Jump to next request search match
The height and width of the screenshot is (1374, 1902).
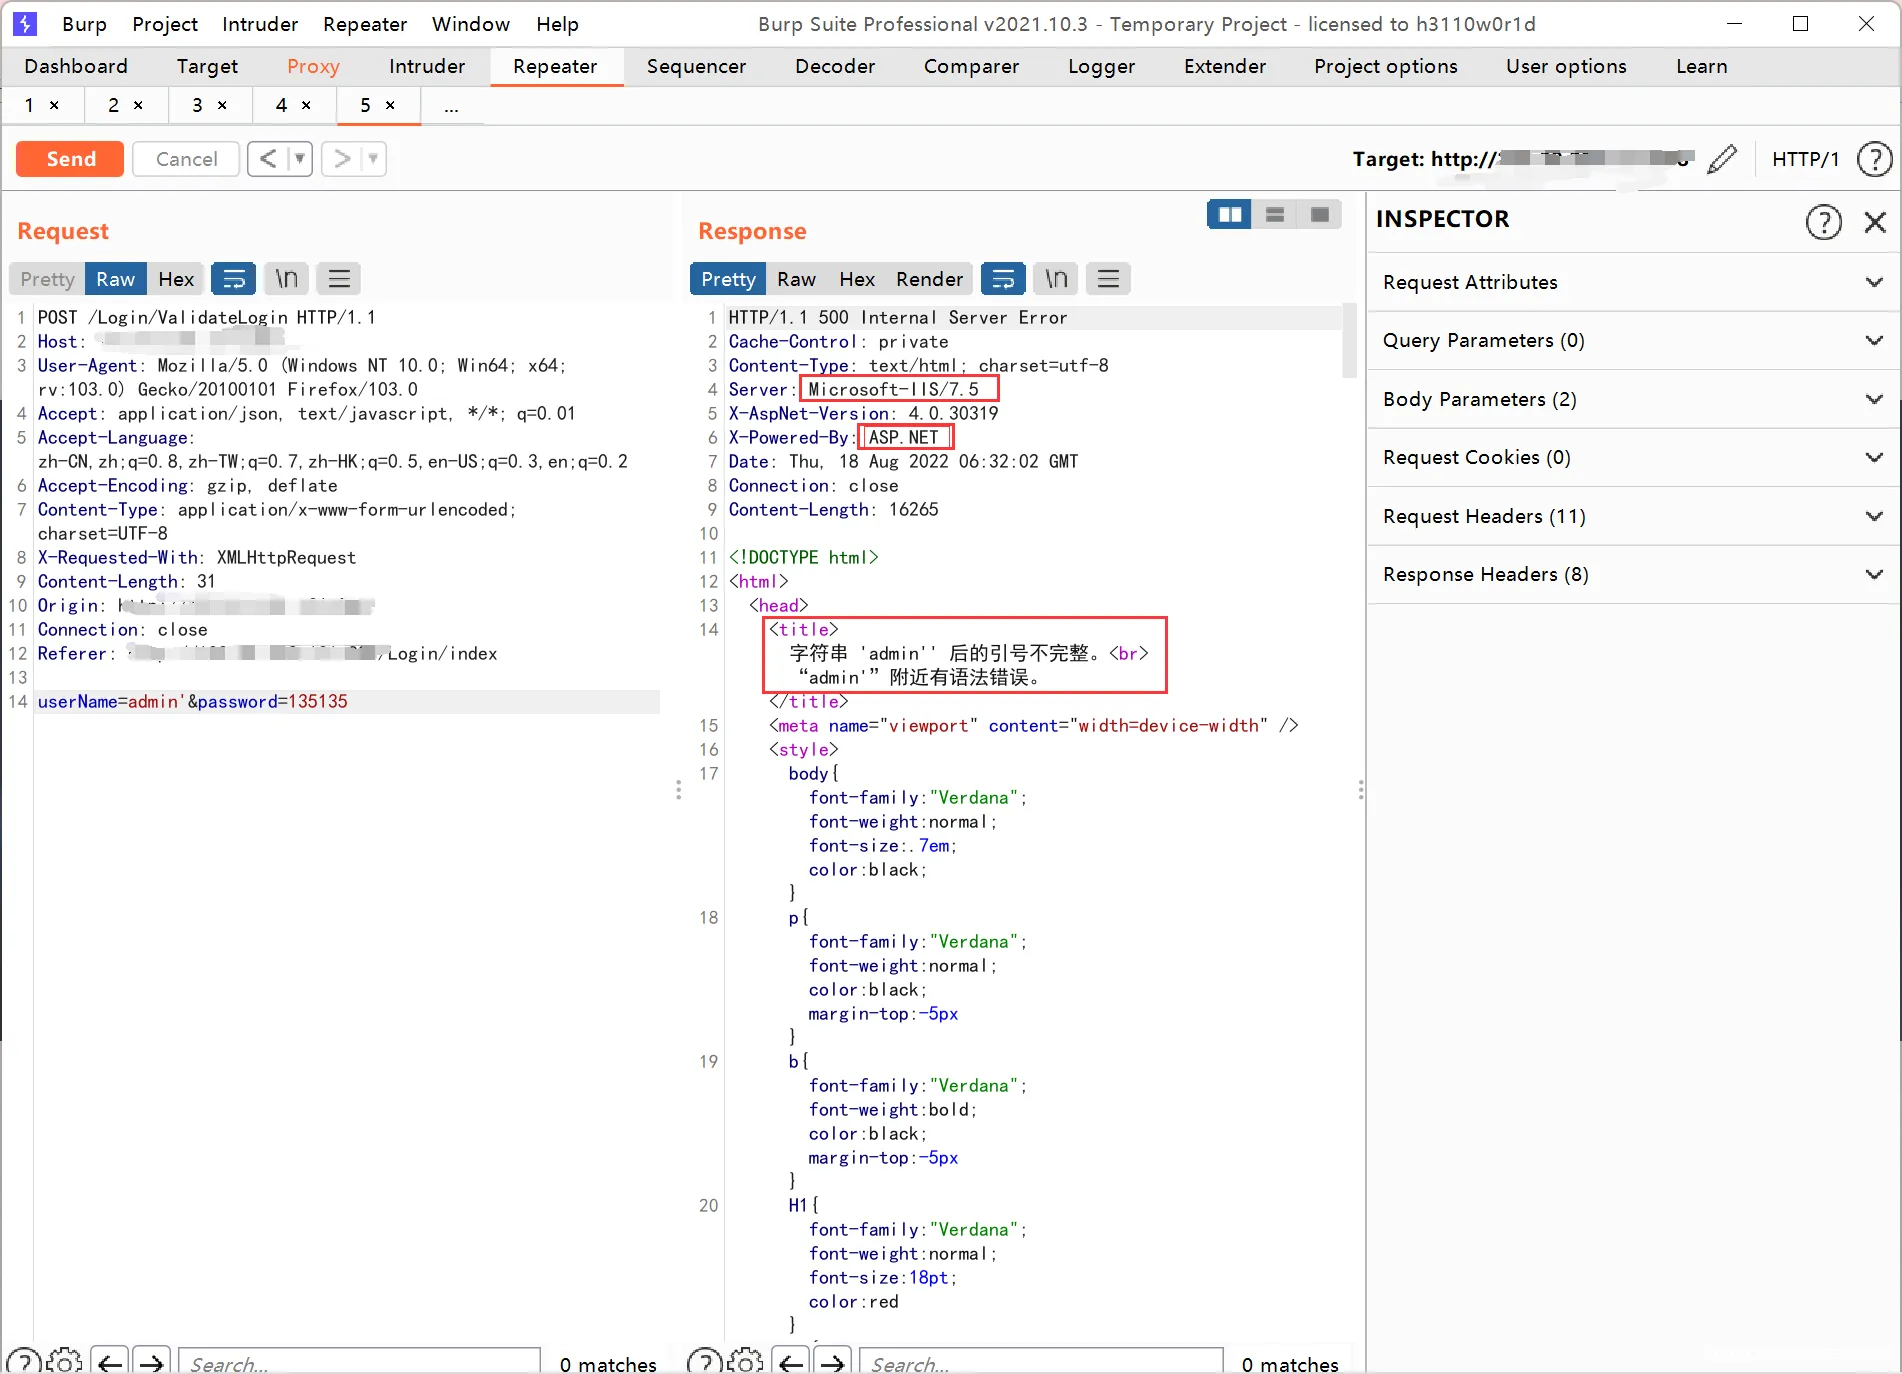point(152,1362)
